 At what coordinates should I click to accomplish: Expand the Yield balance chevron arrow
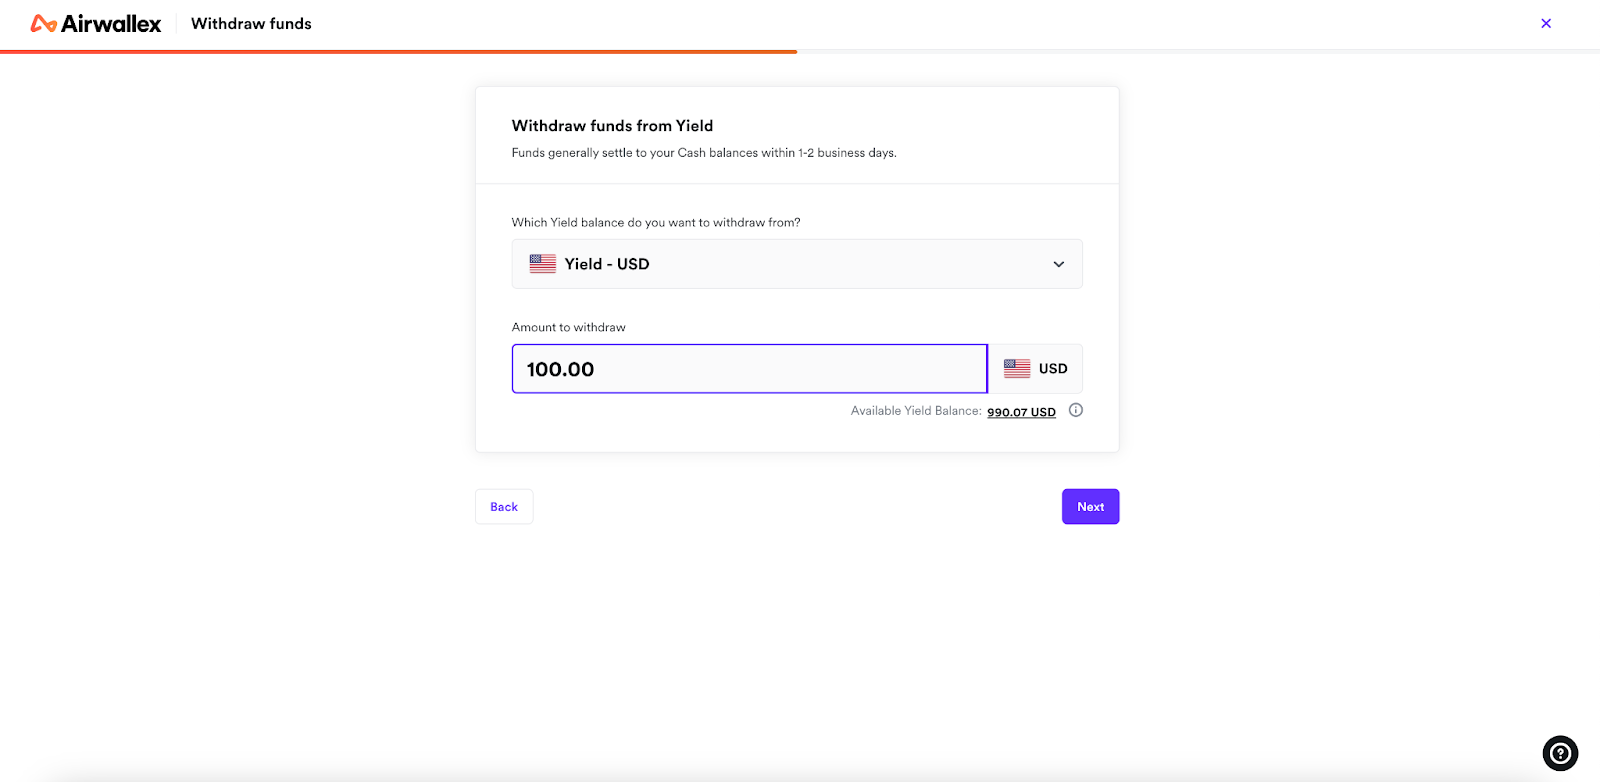coord(1059,264)
